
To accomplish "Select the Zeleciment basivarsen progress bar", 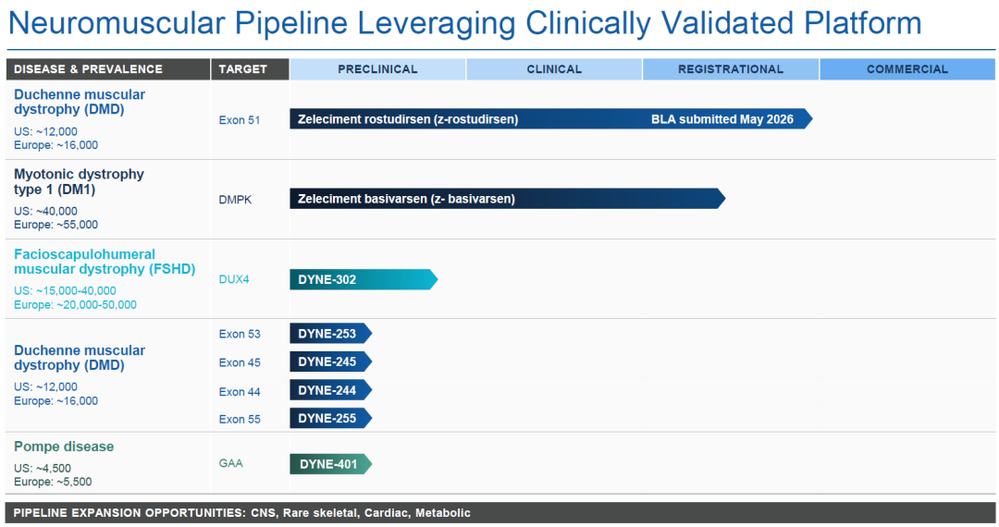I will (x=508, y=199).
